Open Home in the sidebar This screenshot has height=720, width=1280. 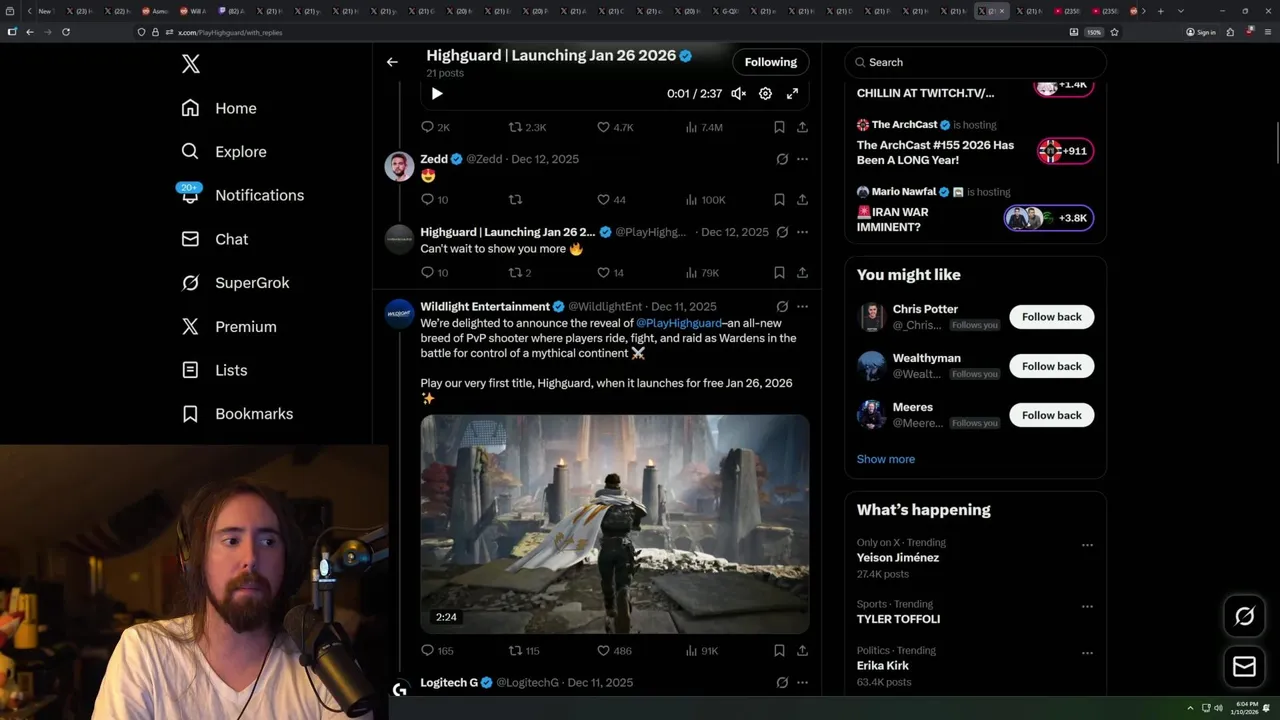[x=219, y=108]
